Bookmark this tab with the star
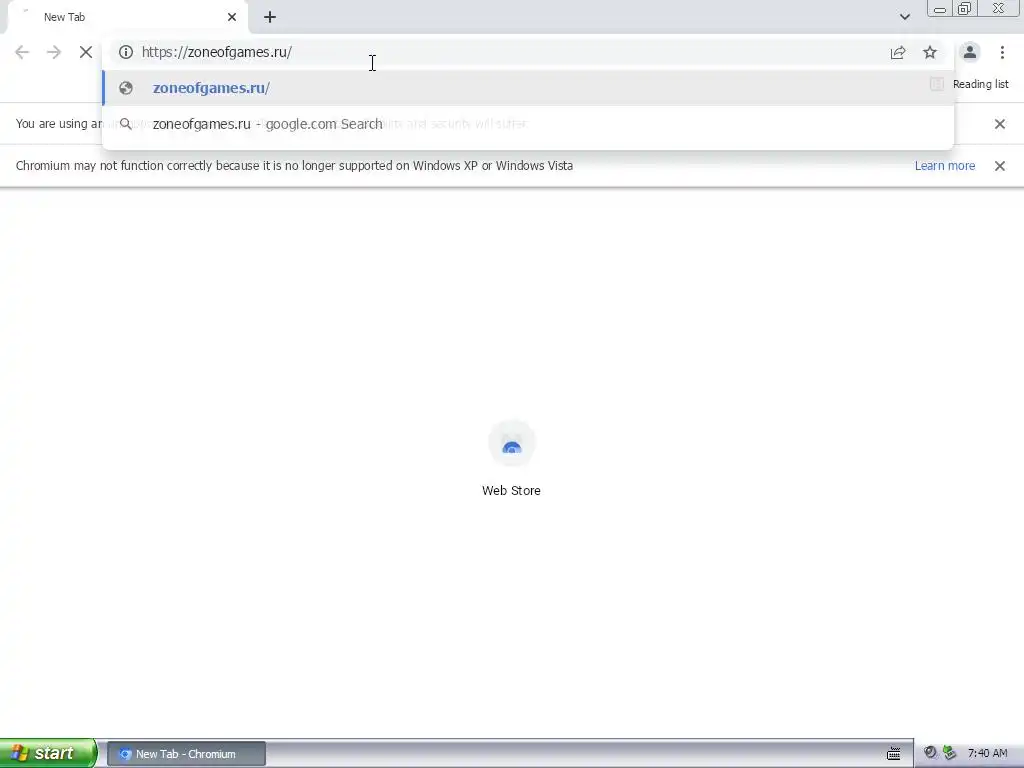1024x768 pixels. click(x=930, y=52)
